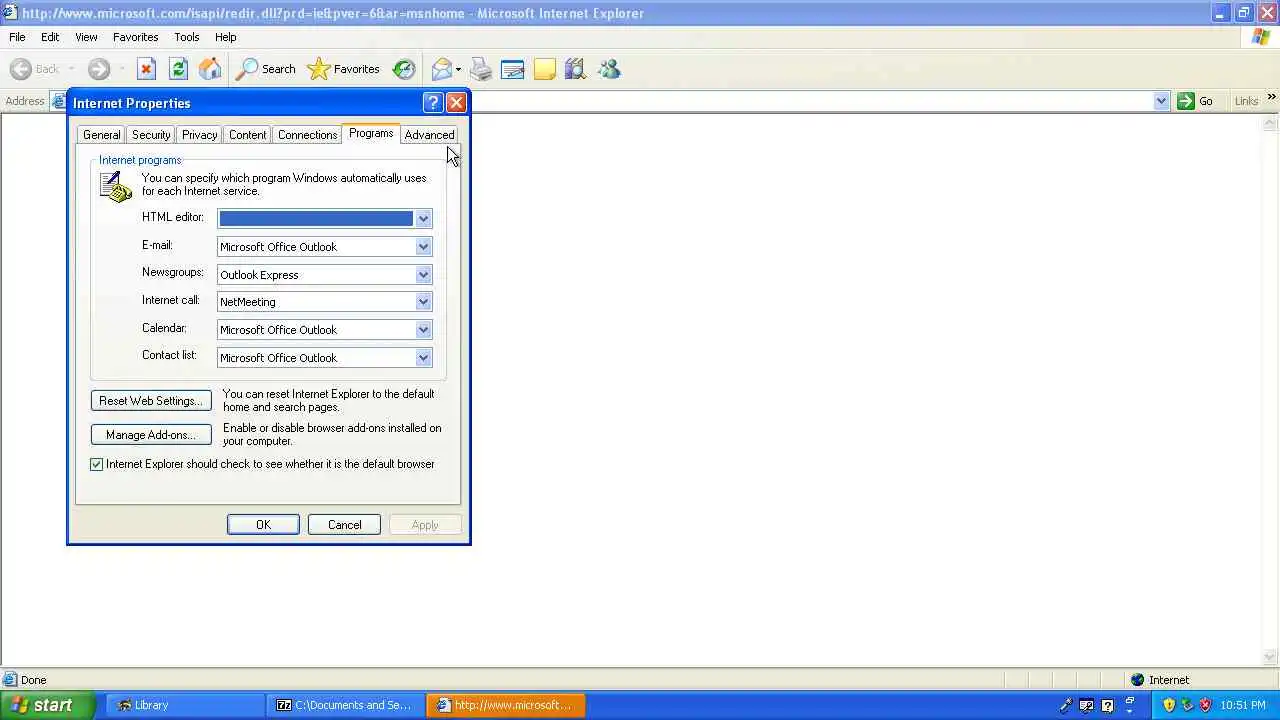
Task: Click the Go button beside the address bar
Action: tap(1196, 101)
